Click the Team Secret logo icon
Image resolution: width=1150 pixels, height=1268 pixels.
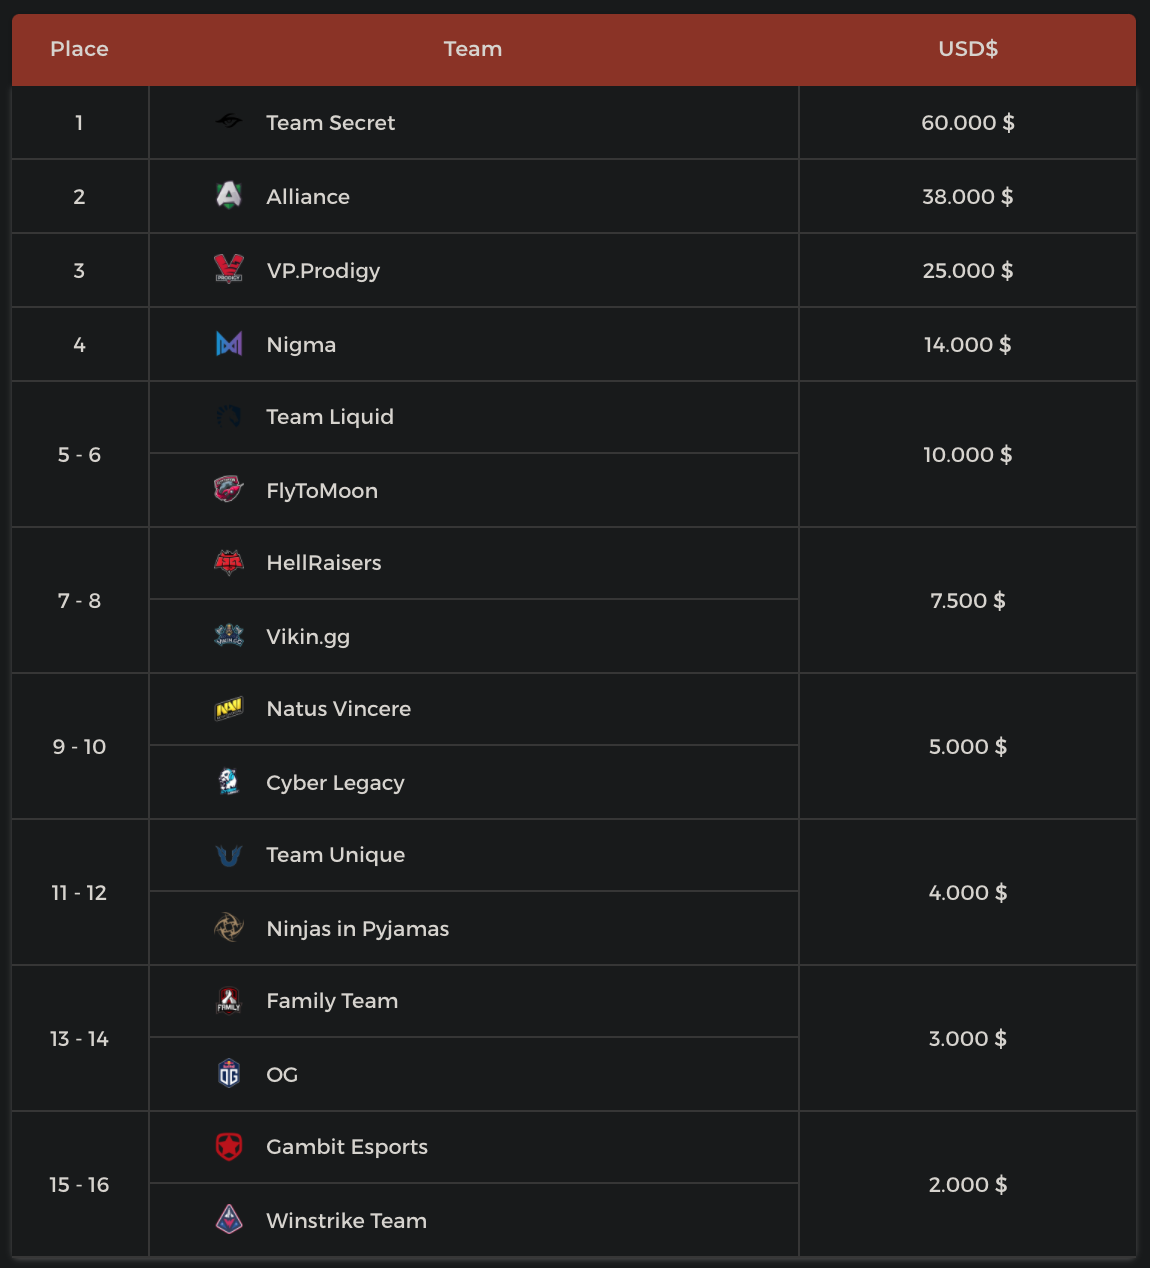229,122
